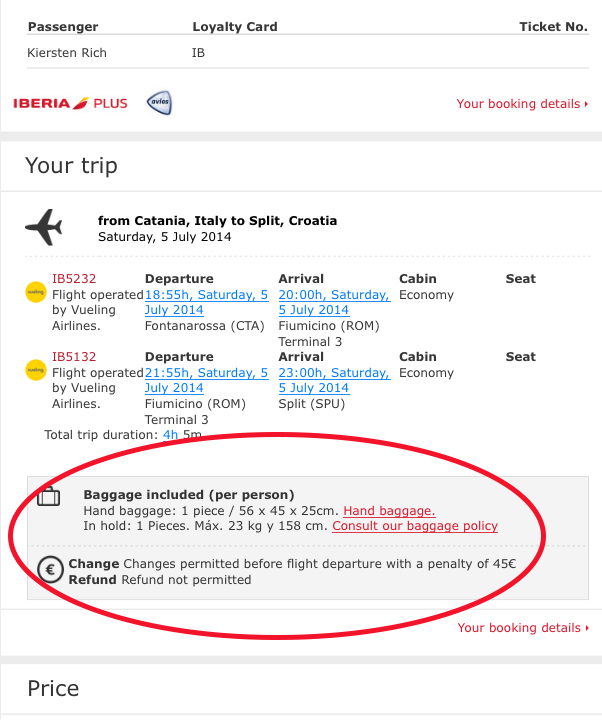Click the 20:00h Saturday arrival time link

point(334,302)
